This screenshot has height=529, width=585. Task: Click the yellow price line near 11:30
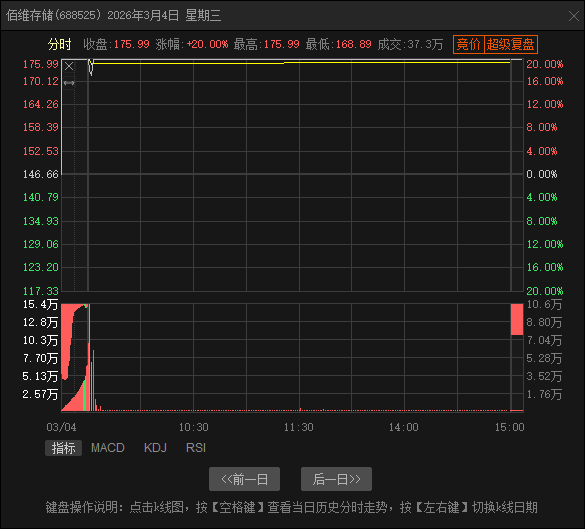click(299, 62)
